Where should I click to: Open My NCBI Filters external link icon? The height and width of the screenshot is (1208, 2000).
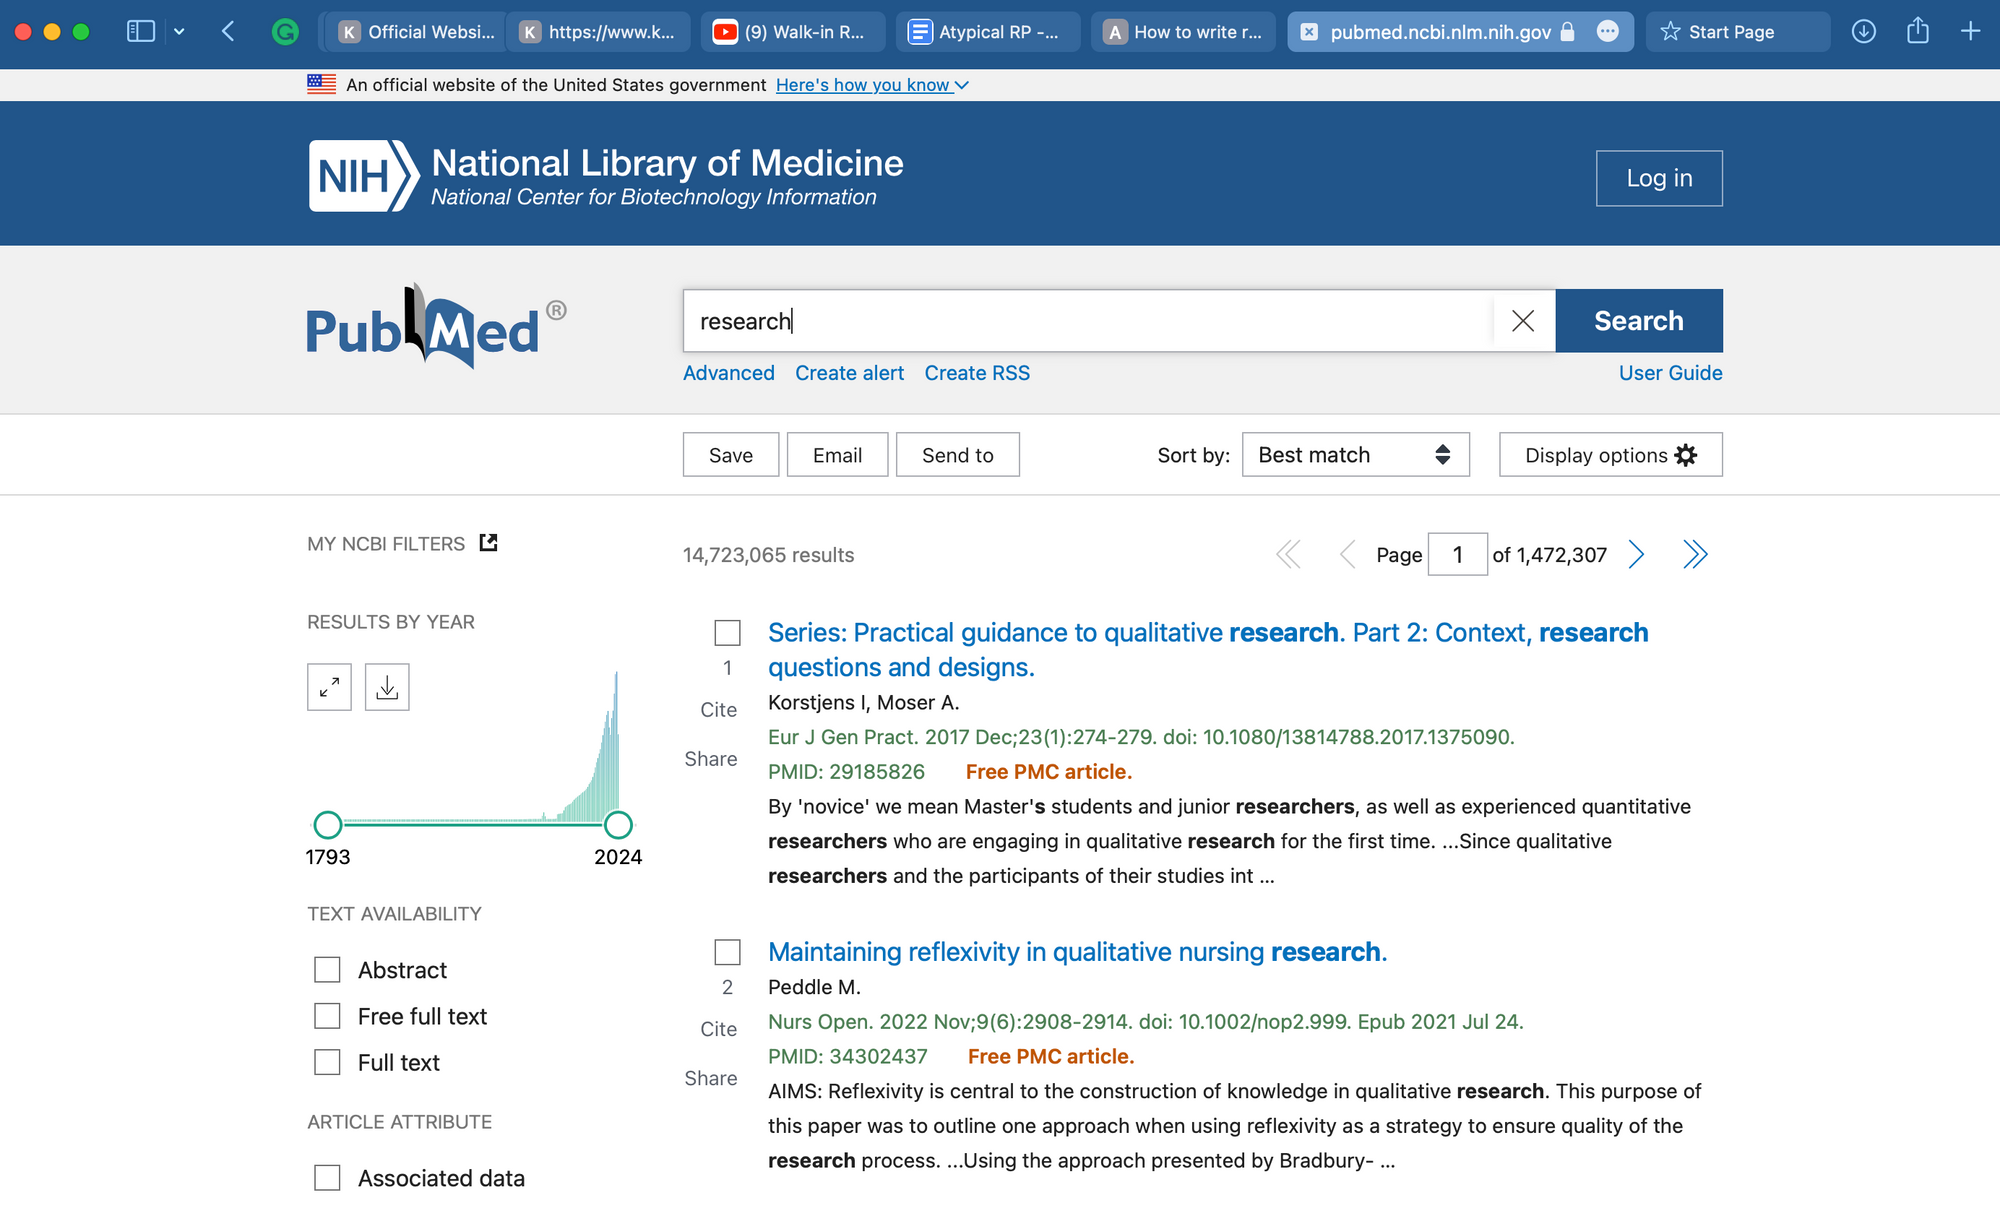pyautogui.click(x=488, y=543)
